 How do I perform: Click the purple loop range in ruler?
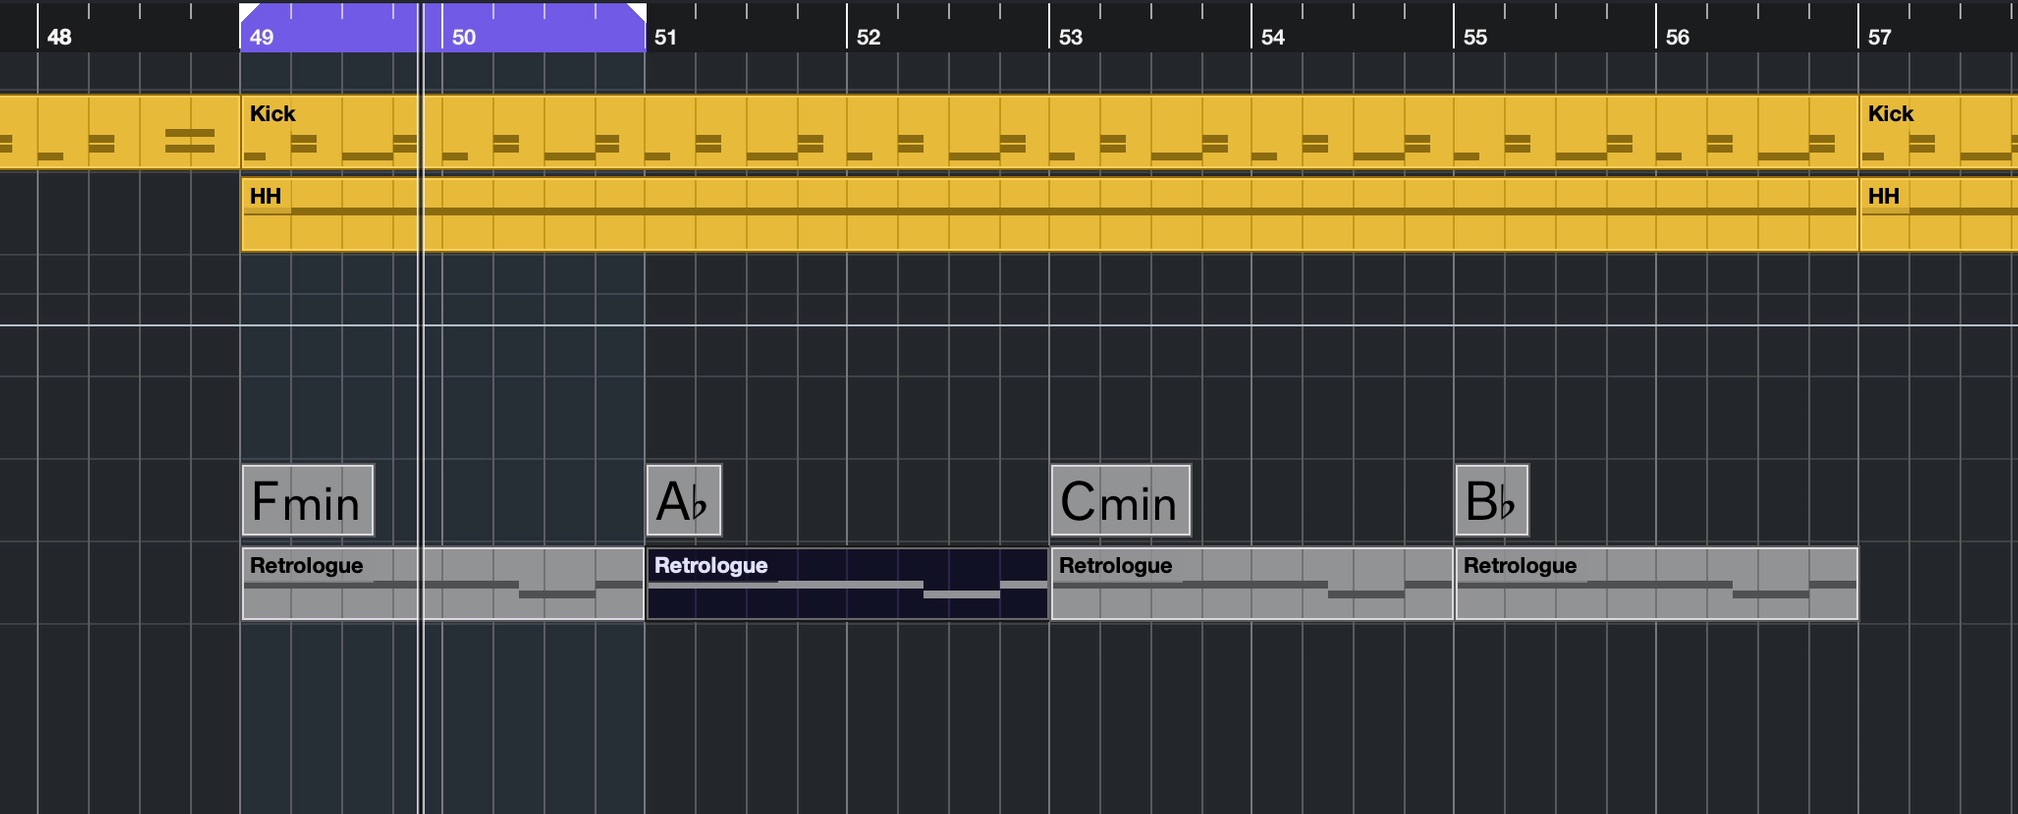pos(443,27)
